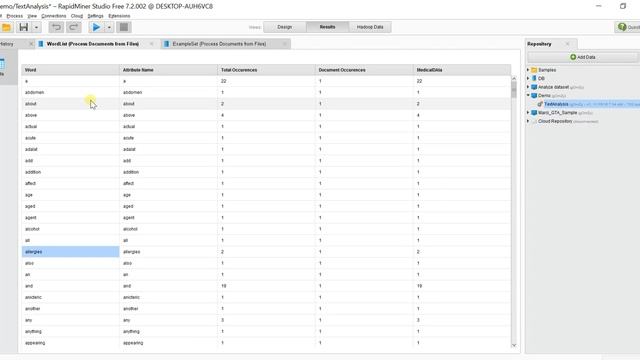Expand the Samples repository
The image size is (640, 360).
coord(528,70)
